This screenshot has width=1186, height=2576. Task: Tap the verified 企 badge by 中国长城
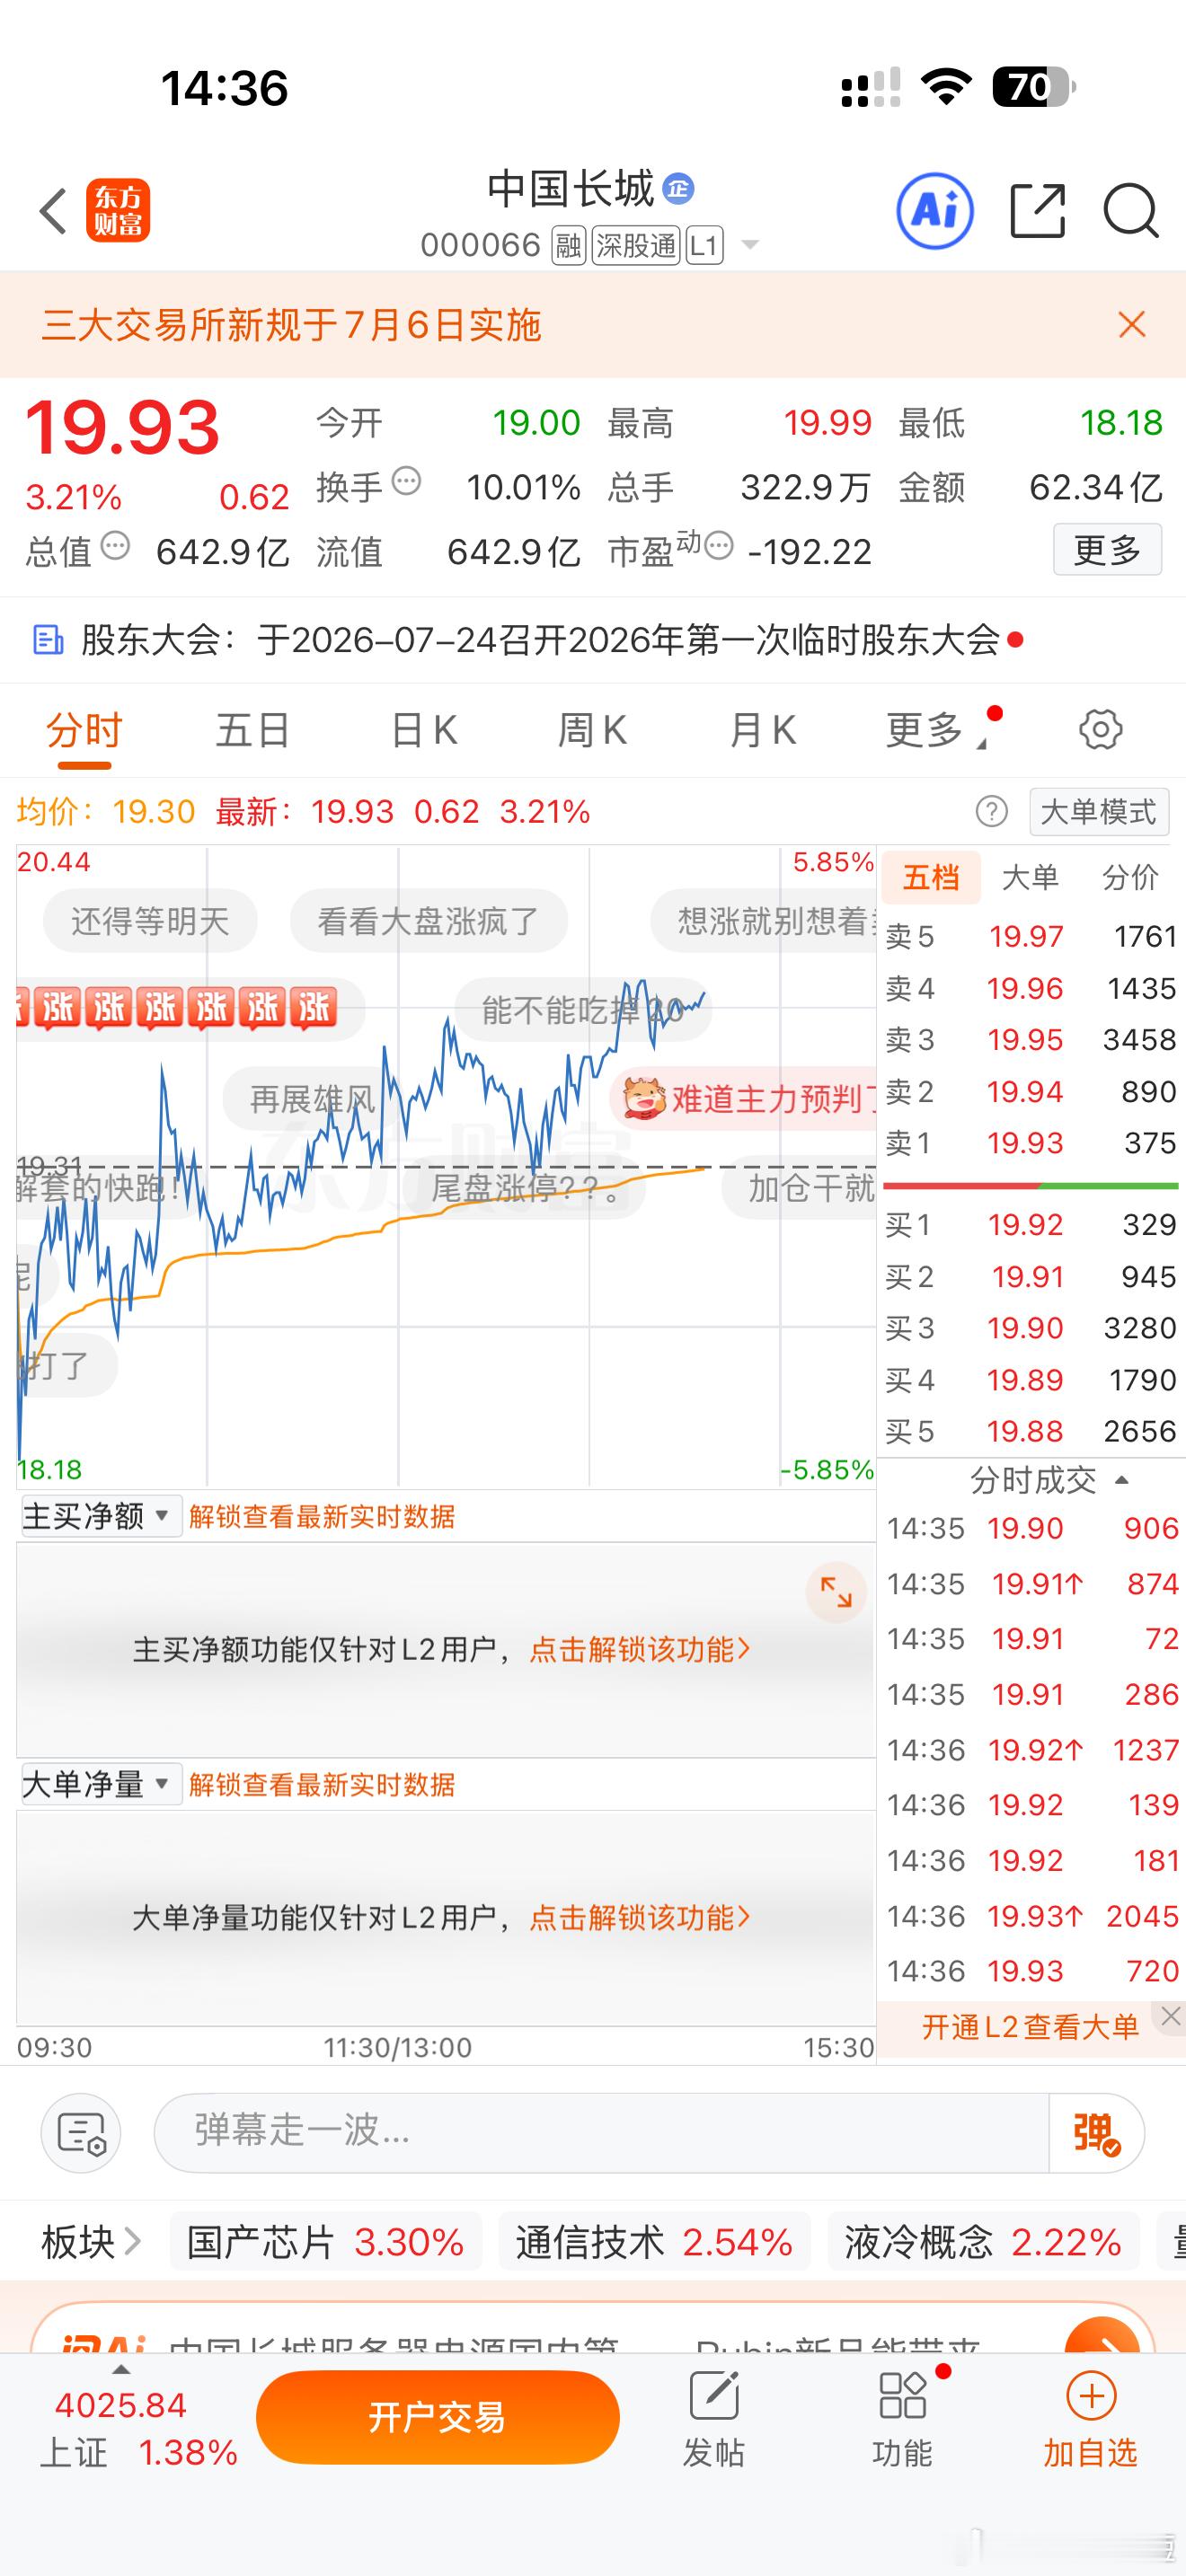(x=679, y=189)
